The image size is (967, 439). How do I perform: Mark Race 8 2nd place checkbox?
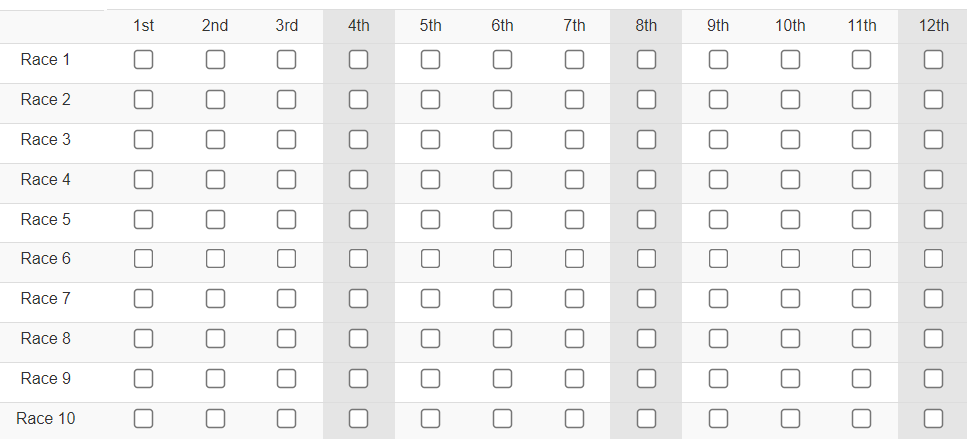pyautogui.click(x=215, y=338)
